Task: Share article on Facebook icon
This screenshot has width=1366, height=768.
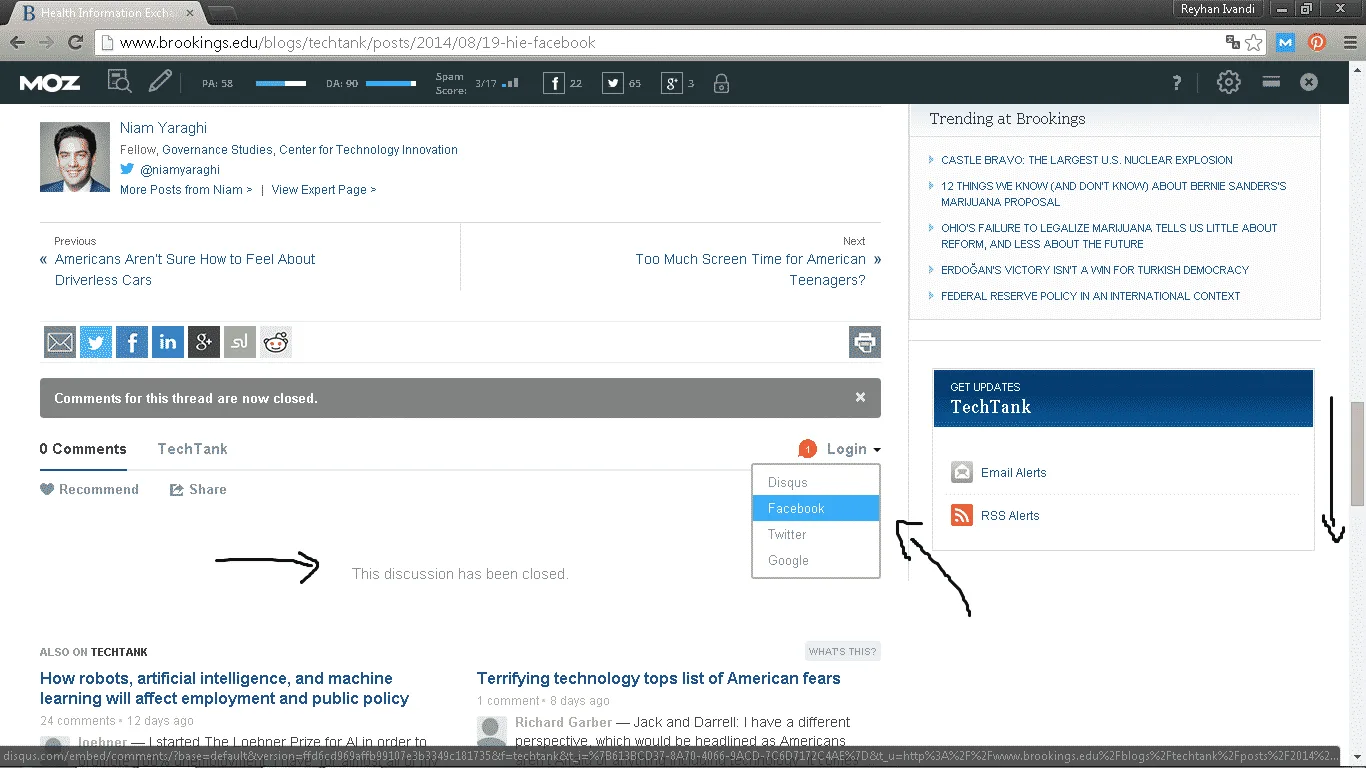Action: point(132,342)
